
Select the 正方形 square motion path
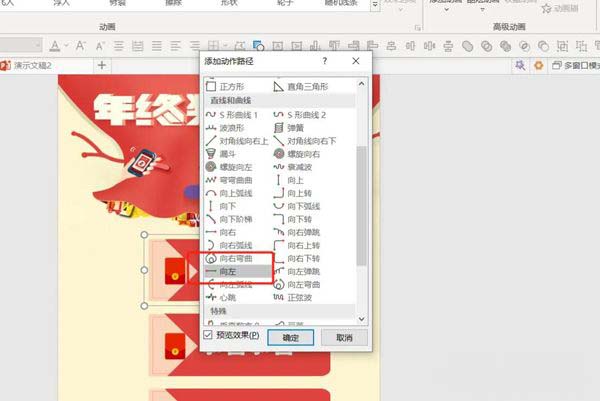(x=225, y=86)
